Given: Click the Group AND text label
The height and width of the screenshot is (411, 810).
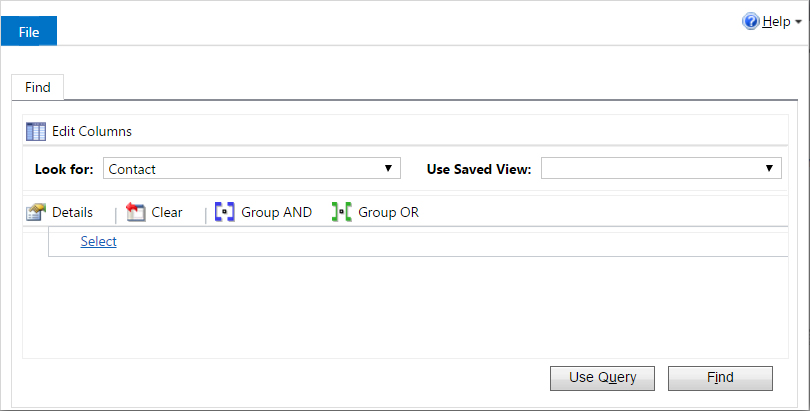Looking at the screenshot, I should click(x=276, y=212).
